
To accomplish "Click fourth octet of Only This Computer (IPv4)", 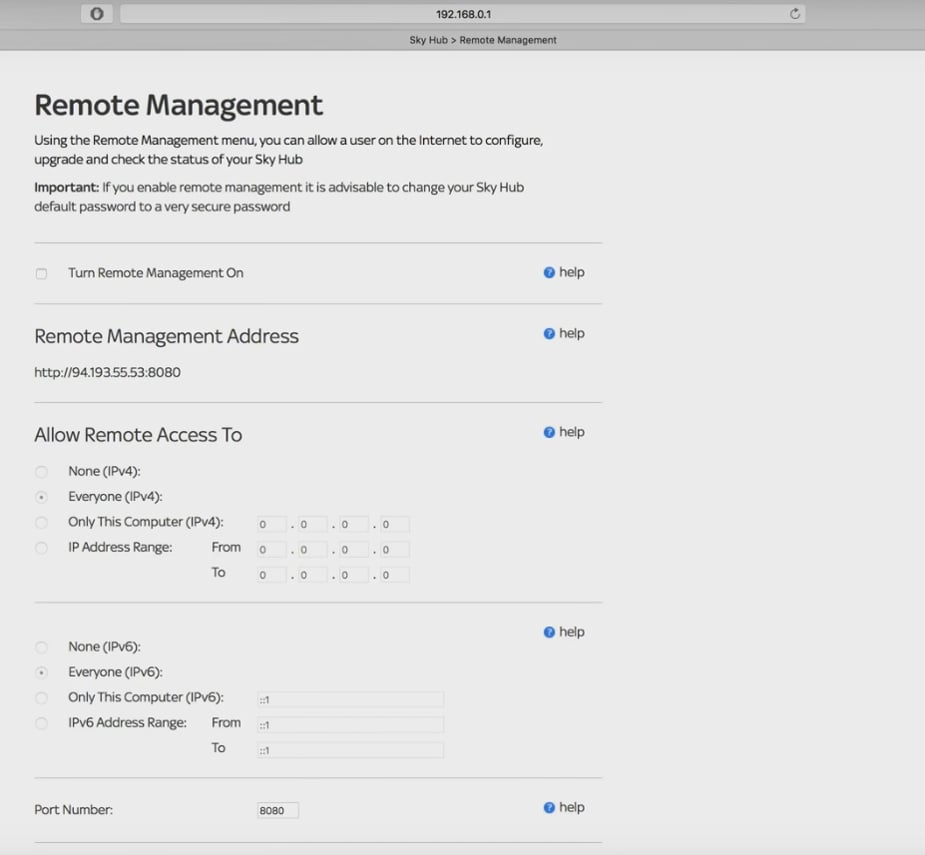I will click(x=395, y=524).
